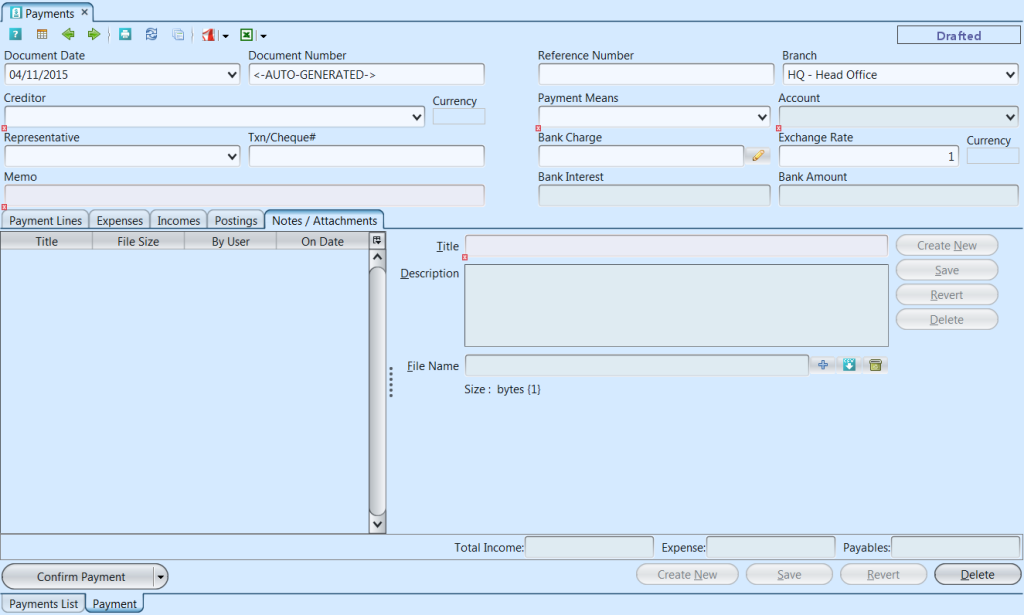The height and width of the screenshot is (615, 1024).
Task: Switch to the Payments List bottom tab
Action: pos(43,604)
